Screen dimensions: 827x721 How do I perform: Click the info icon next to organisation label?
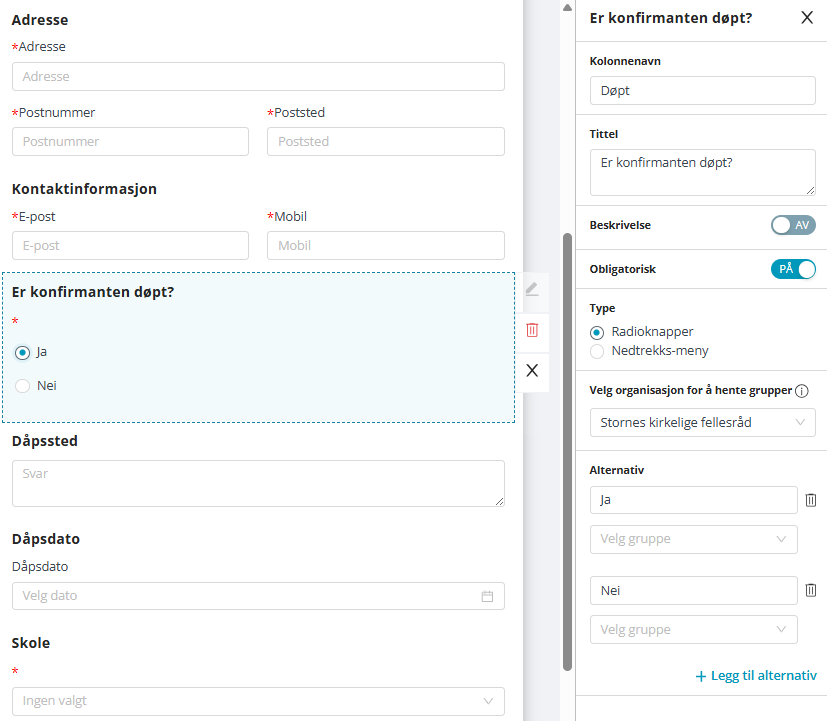pyautogui.click(x=801, y=390)
